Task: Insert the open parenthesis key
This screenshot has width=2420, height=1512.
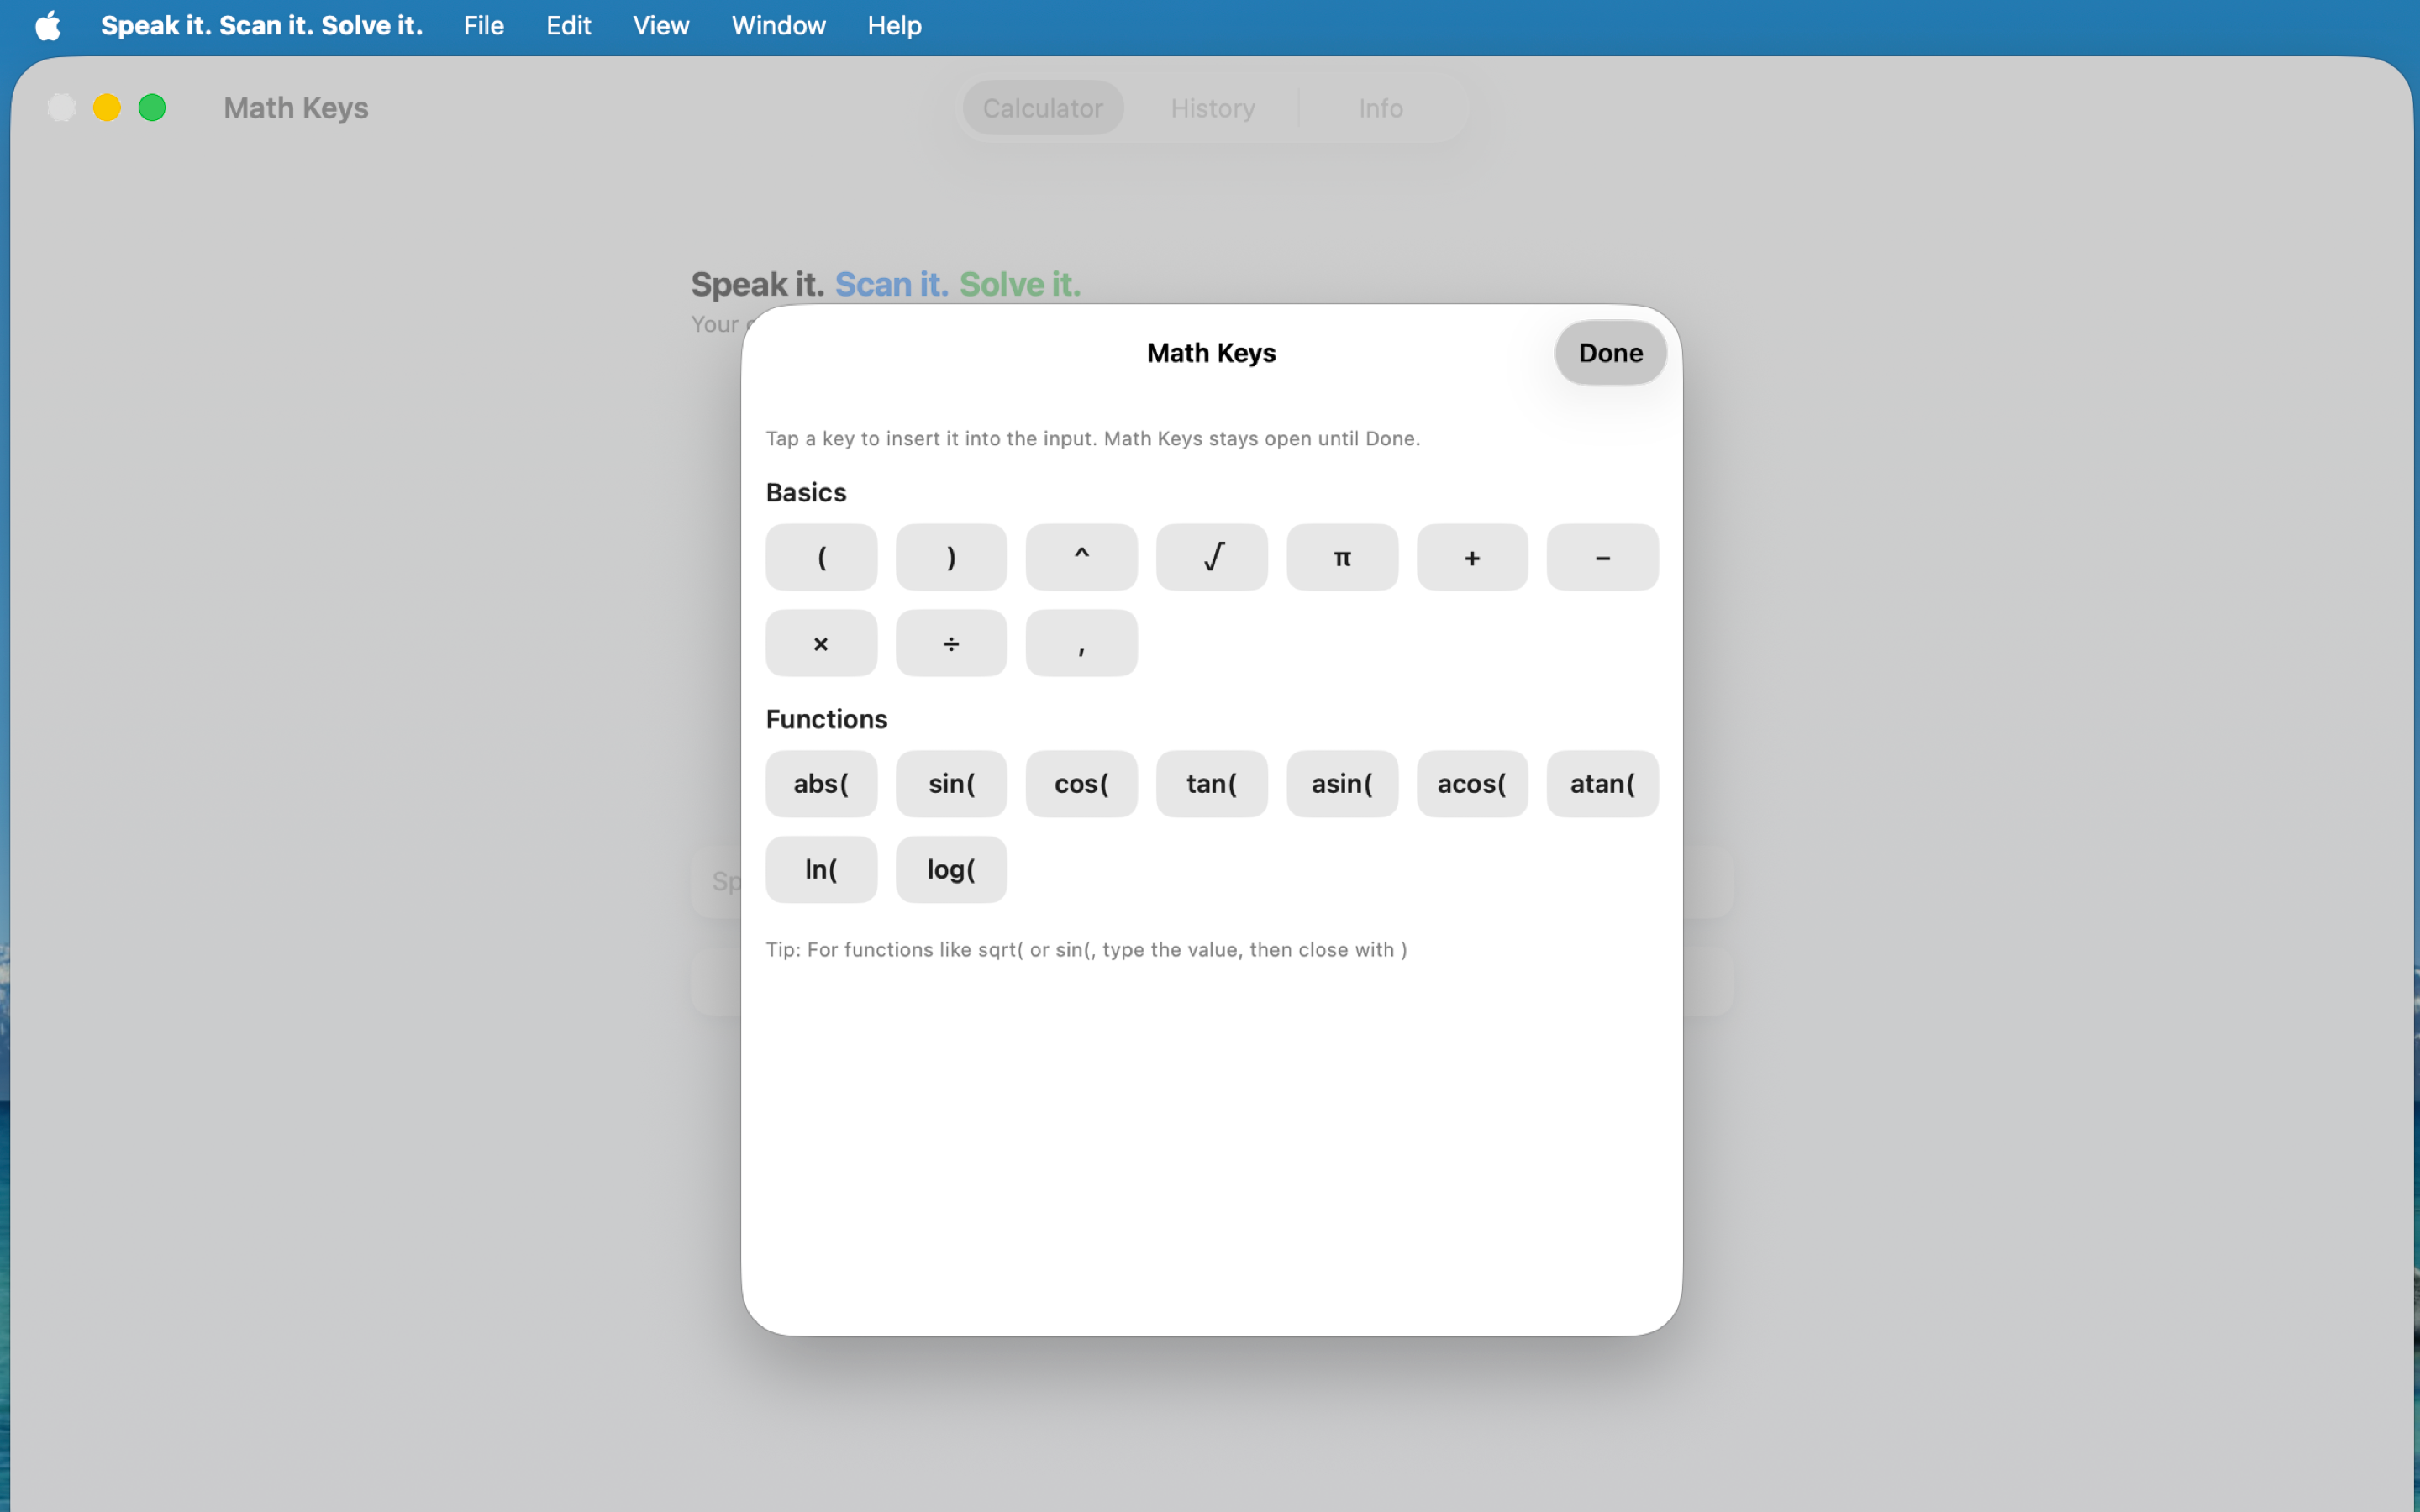Action: point(821,557)
